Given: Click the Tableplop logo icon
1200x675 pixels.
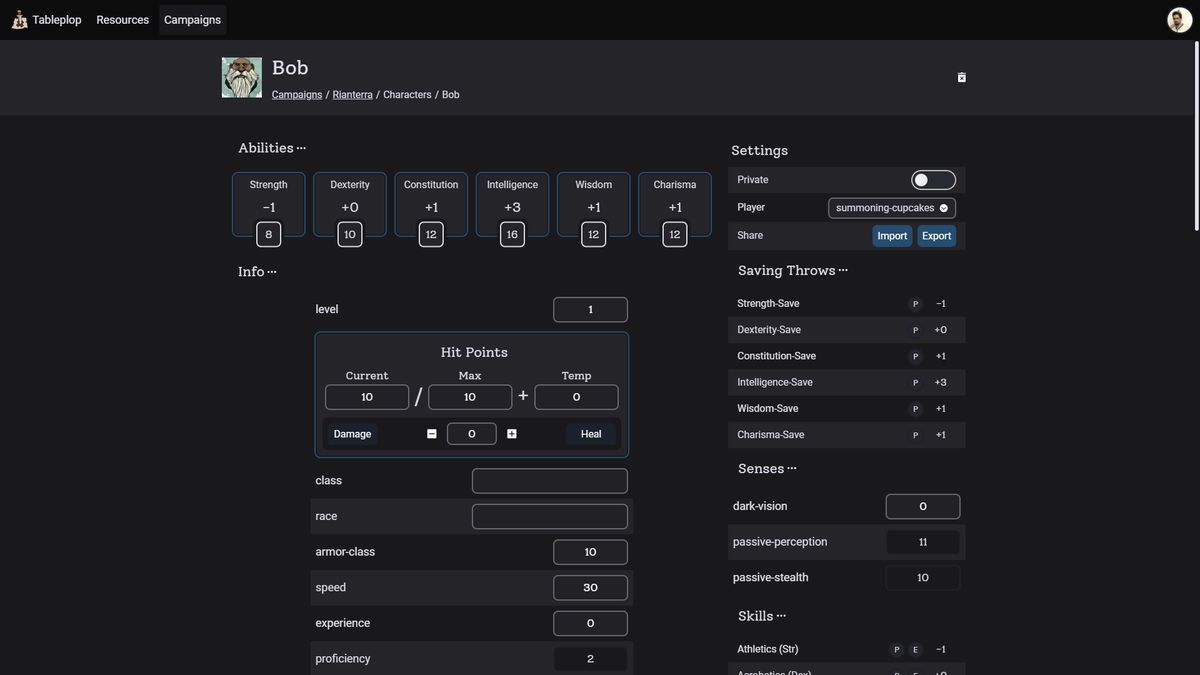Looking at the screenshot, I should coord(19,20).
